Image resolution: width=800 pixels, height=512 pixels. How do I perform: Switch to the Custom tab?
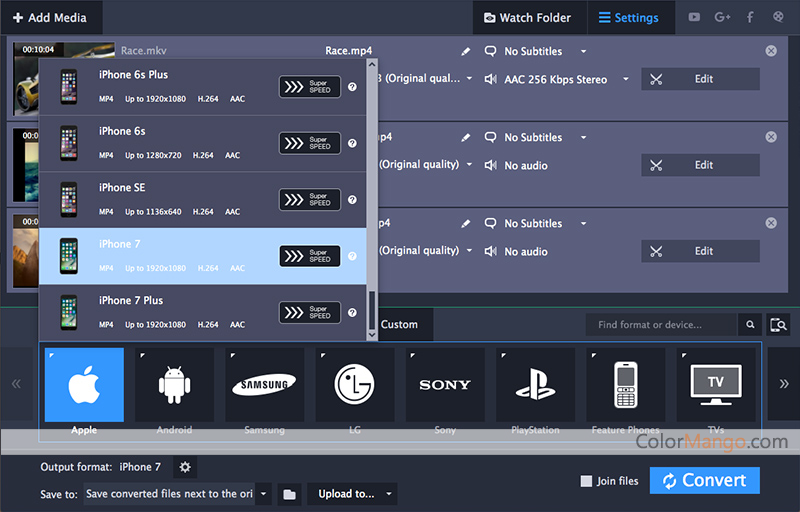pyautogui.click(x=399, y=325)
